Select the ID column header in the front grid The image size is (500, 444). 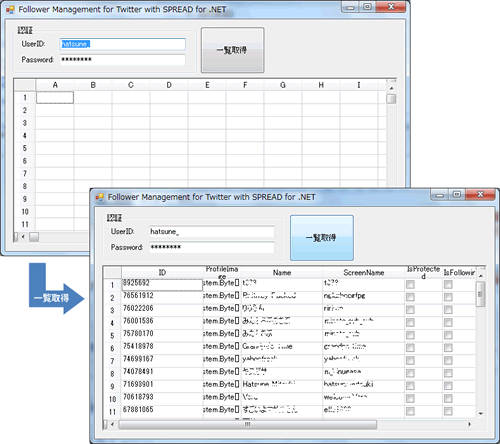point(162,272)
